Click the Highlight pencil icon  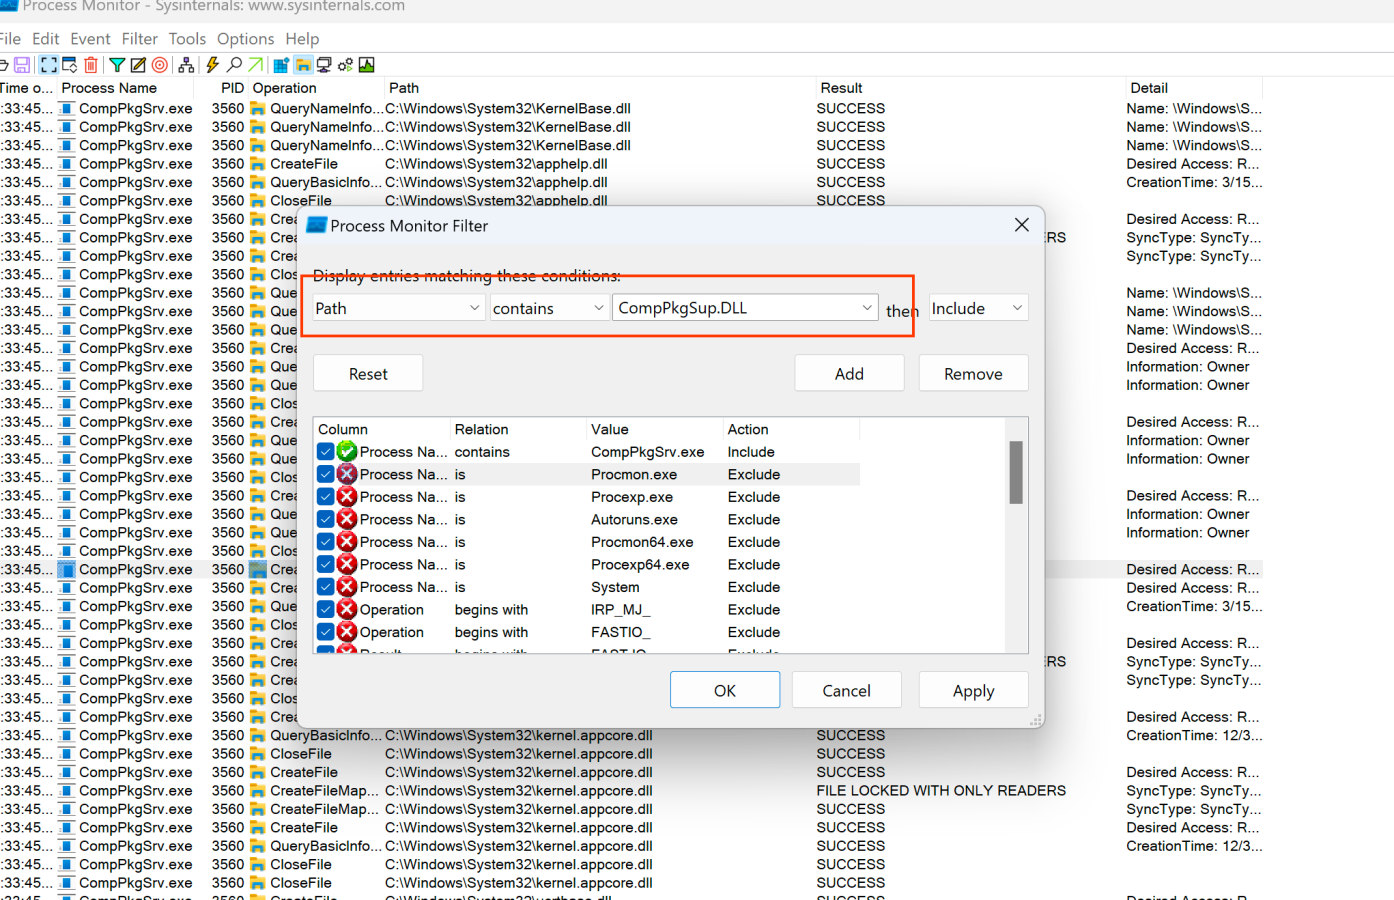point(138,65)
